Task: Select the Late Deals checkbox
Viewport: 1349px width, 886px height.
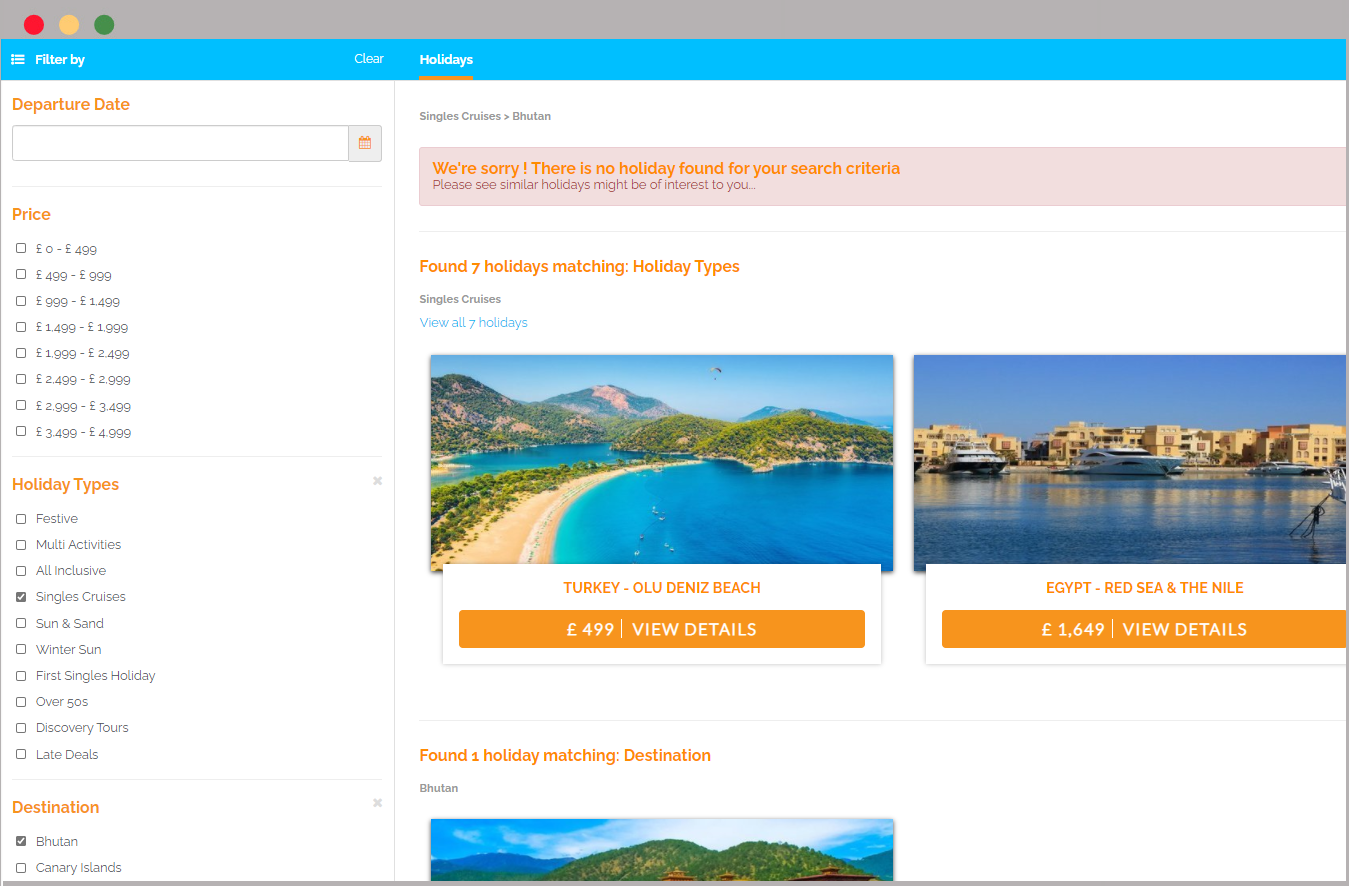Action: point(21,754)
